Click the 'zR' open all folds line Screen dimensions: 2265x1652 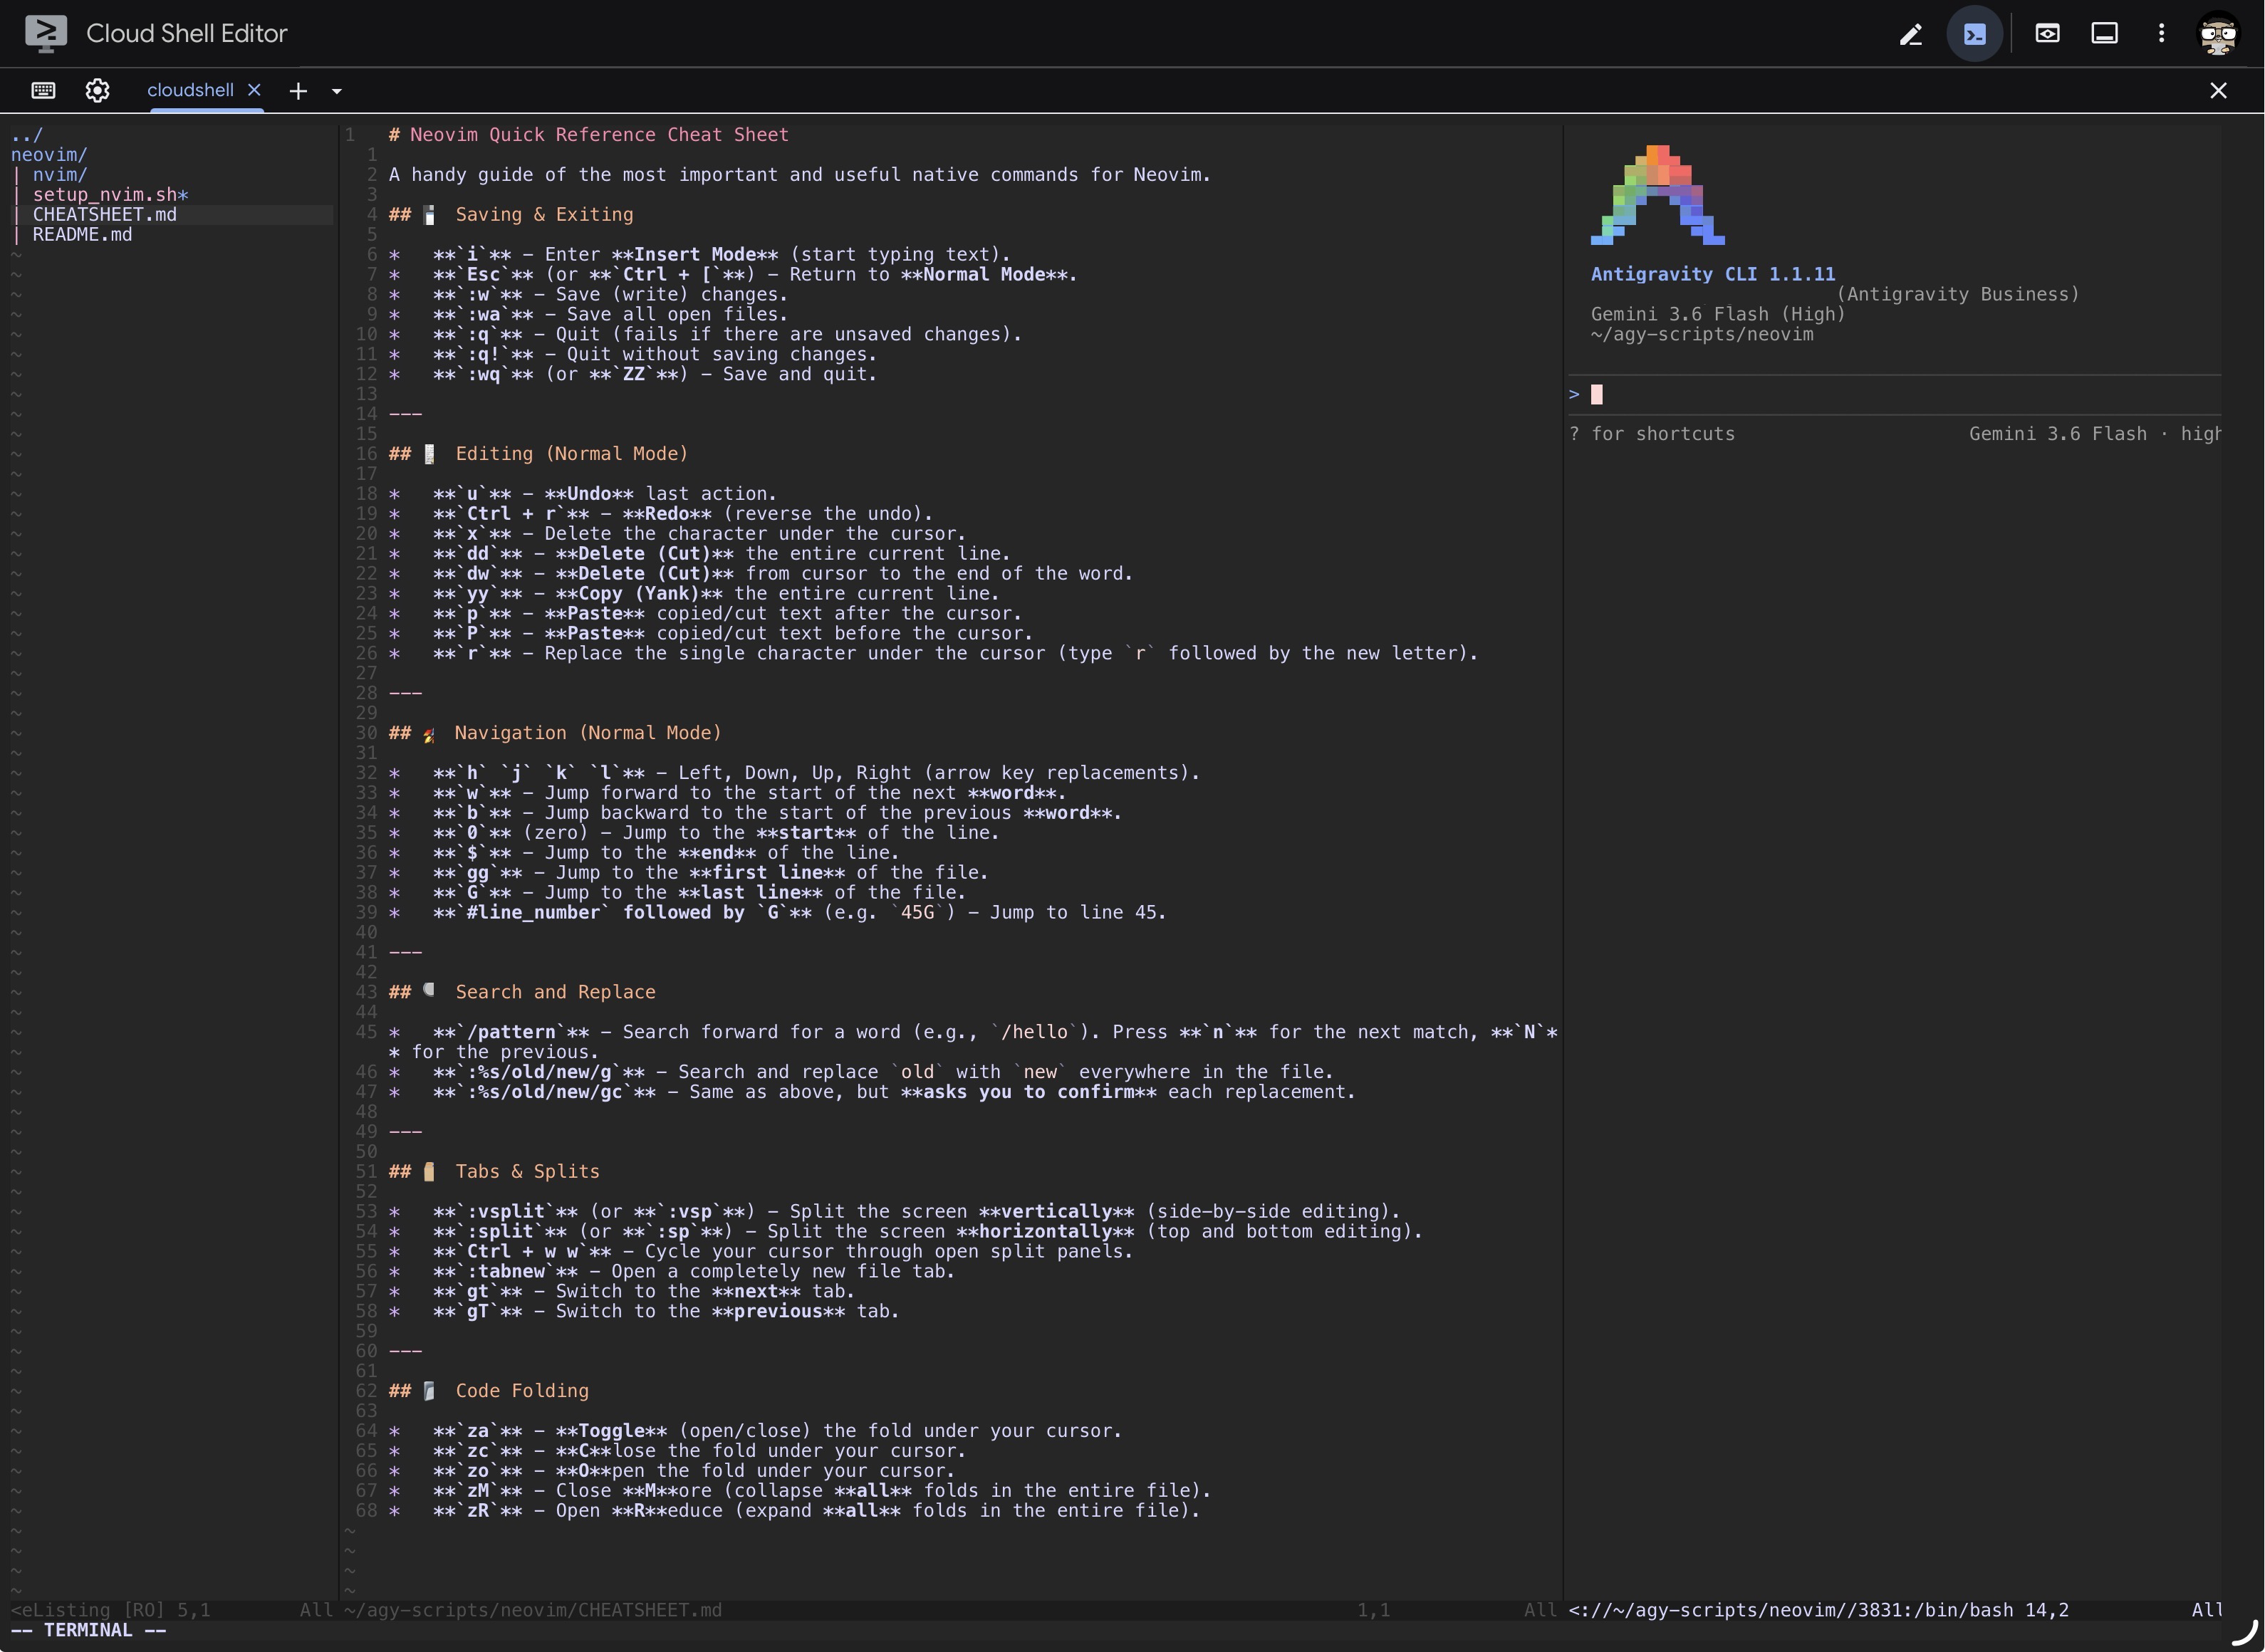coord(794,1511)
